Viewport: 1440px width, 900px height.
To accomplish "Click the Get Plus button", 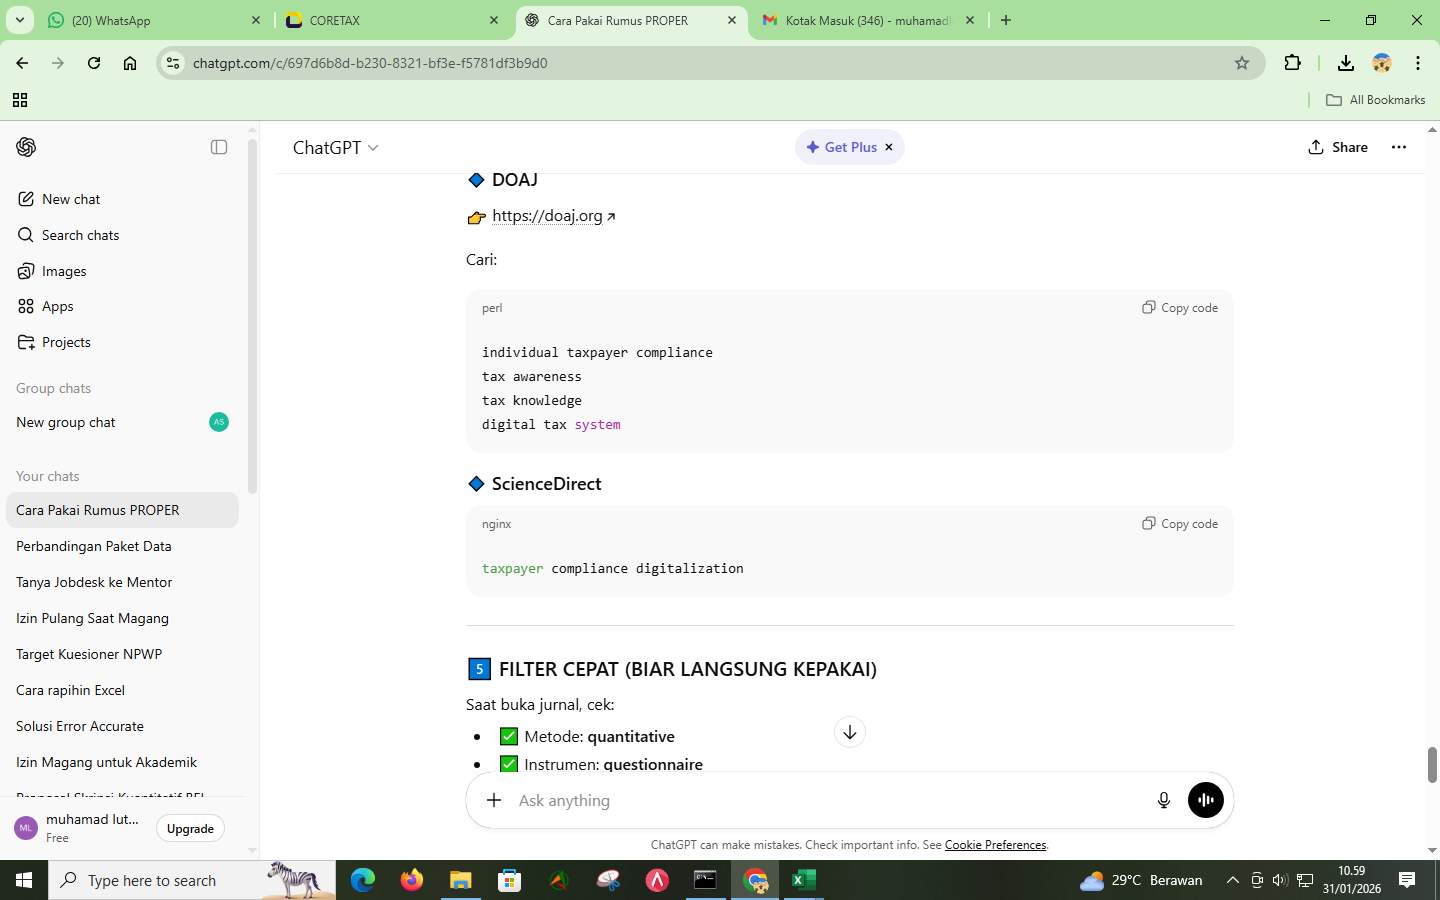I will 845,147.
